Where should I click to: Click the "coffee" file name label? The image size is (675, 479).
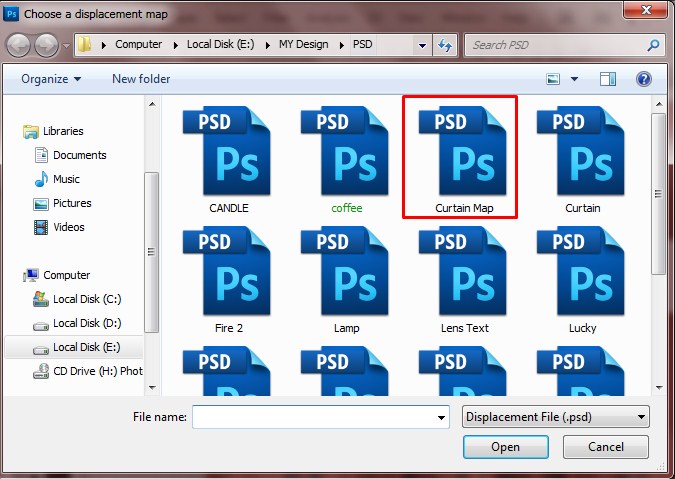coord(347,208)
